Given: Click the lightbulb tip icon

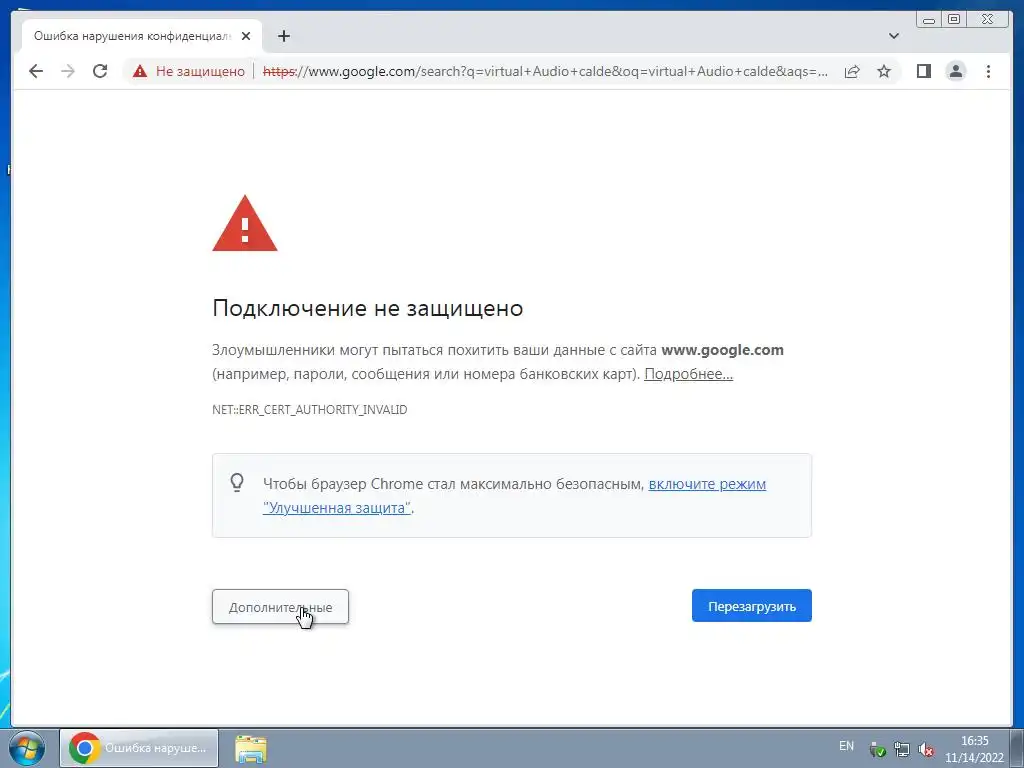Looking at the screenshot, I should (x=237, y=483).
